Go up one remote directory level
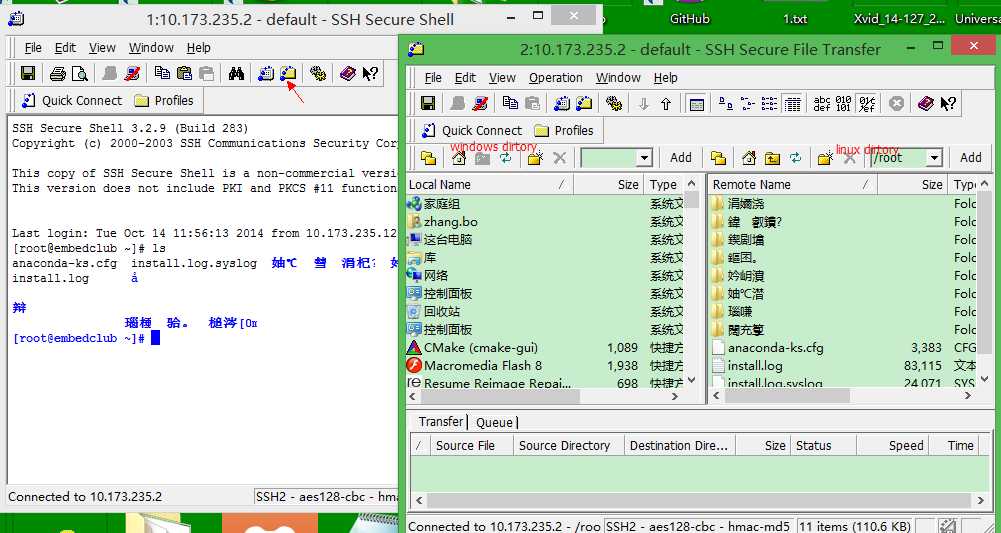This screenshot has width=1001, height=533. (x=772, y=158)
